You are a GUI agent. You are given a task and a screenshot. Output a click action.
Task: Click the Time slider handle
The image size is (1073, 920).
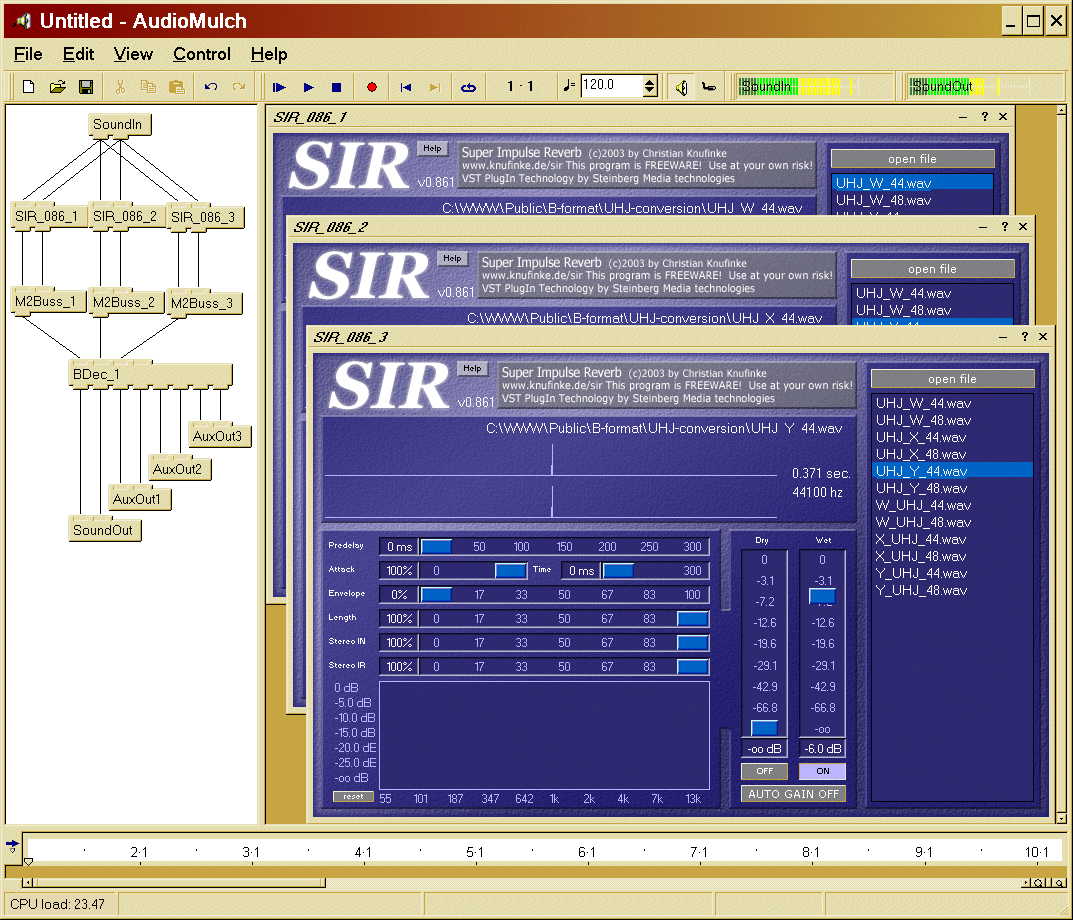tap(618, 570)
